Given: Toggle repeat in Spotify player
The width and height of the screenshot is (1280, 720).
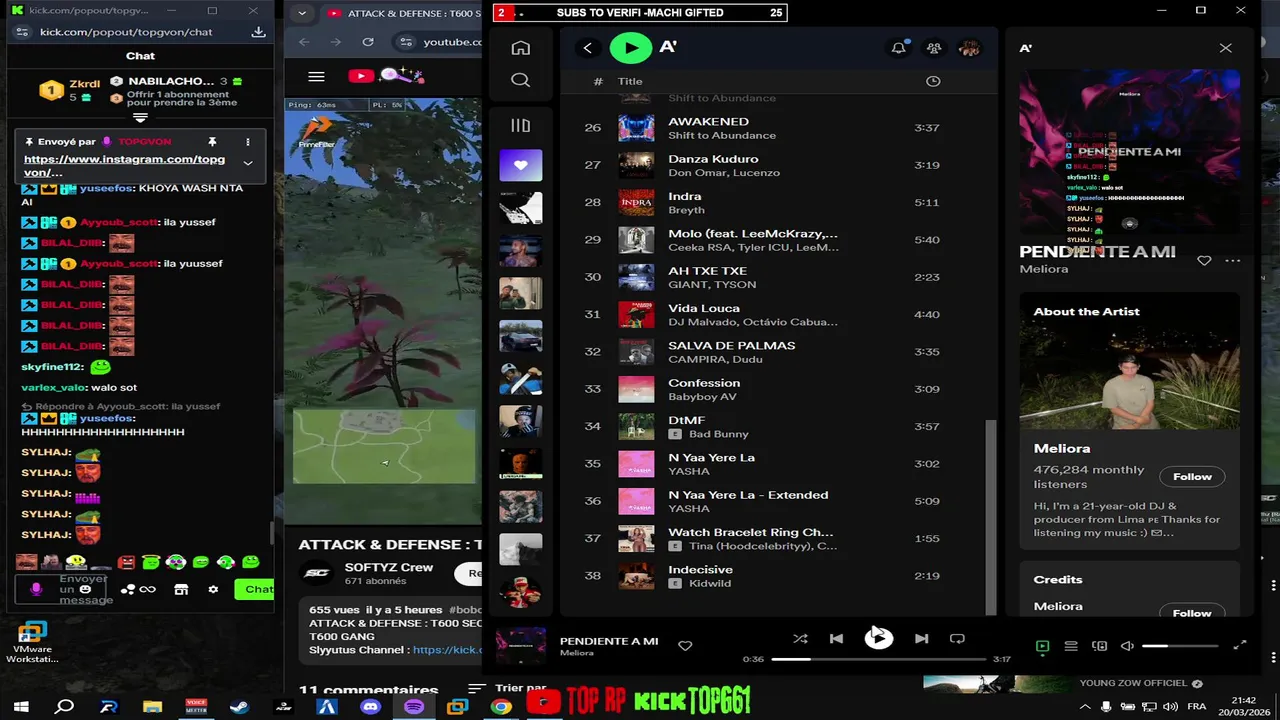Looking at the screenshot, I should [x=957, y=638].
